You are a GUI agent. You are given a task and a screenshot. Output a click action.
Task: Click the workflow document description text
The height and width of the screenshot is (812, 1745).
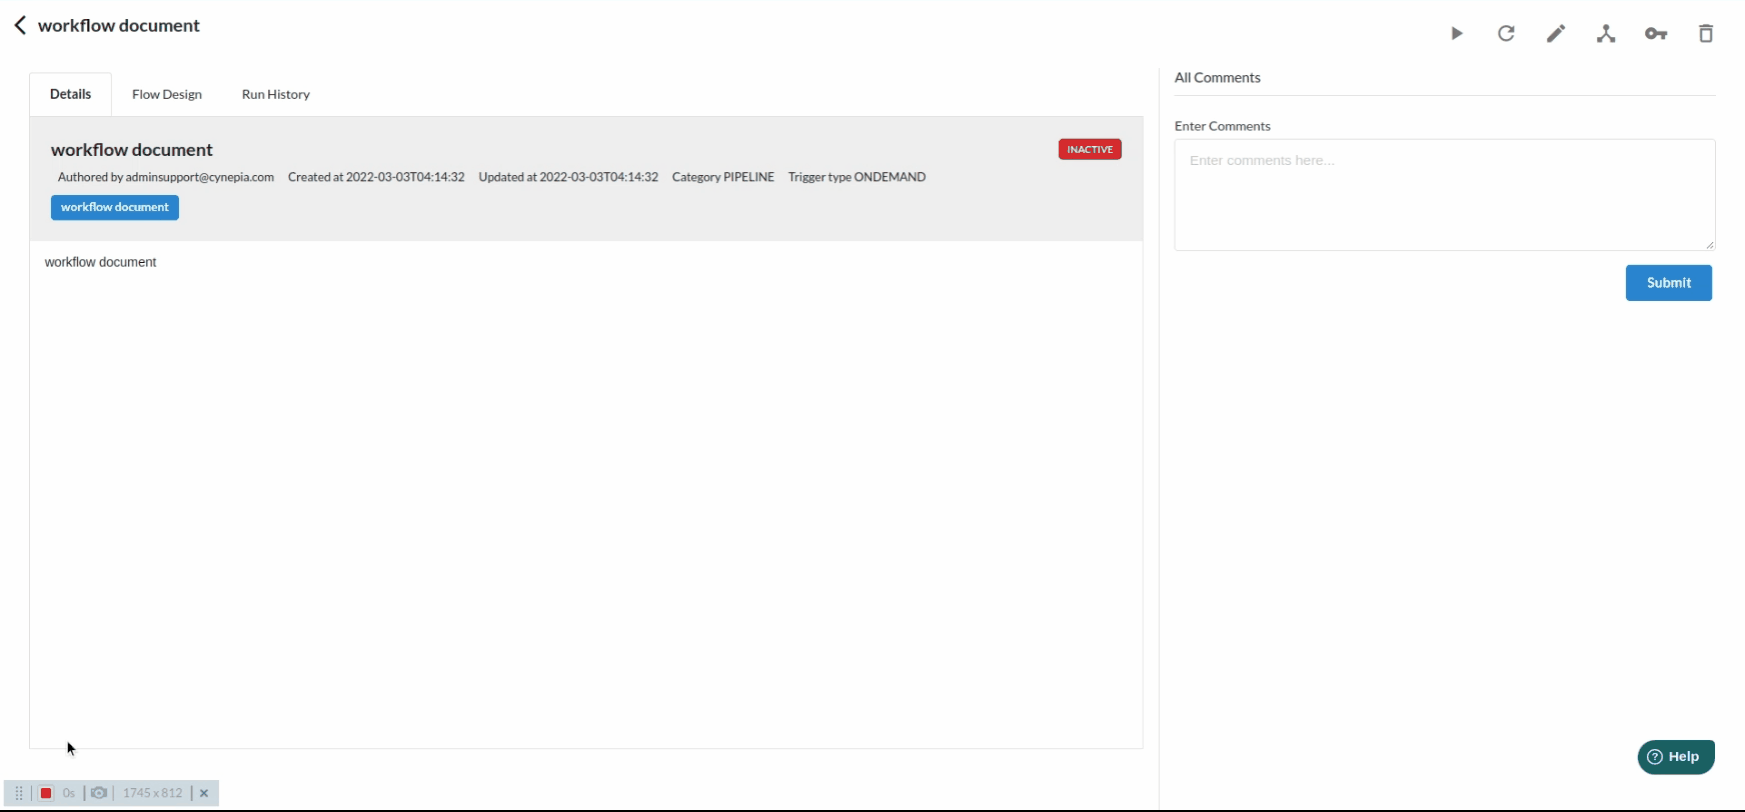coord(101,262)
